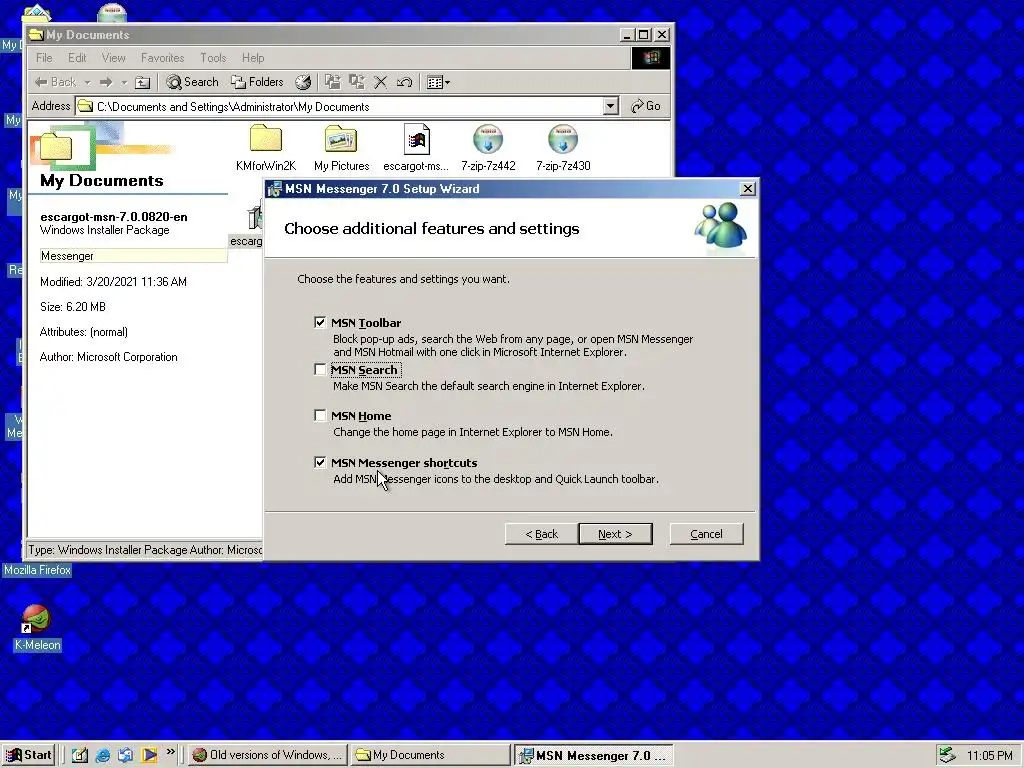Click the Next button in Setup Wizard
This screenshot has width=1024, height=768.
(x=615, y=534)
